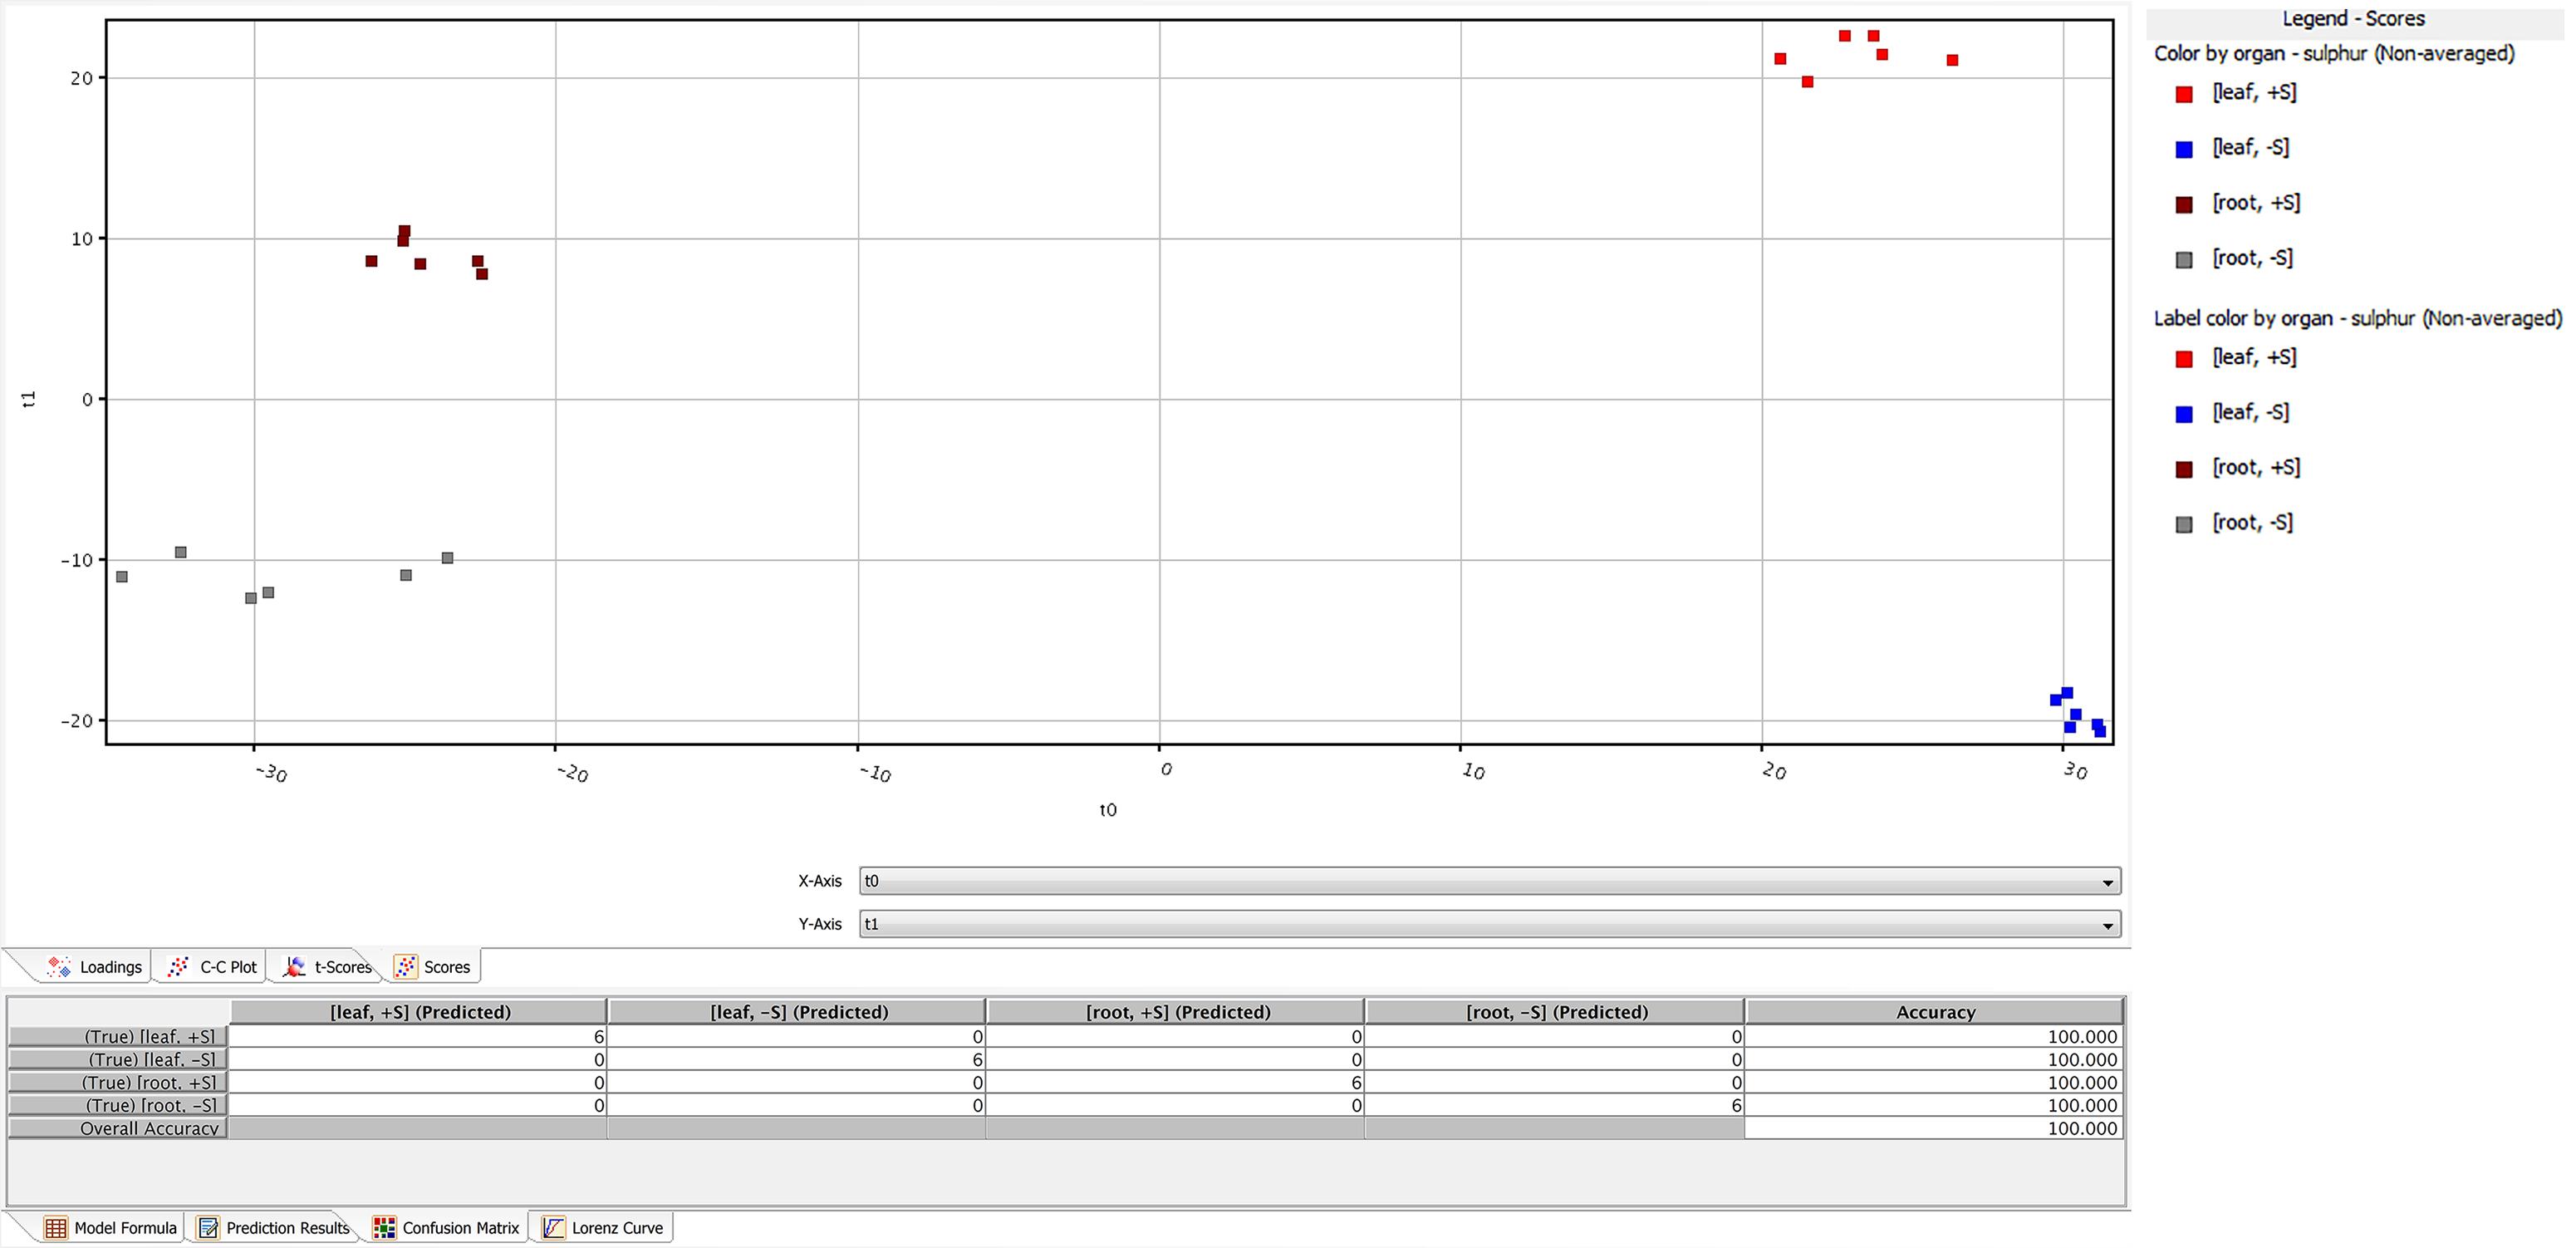Image resolution: width=2576 pixels, height=1248 pixels.
Task: Click blue [leaf, -S] swatch in Label color legend
Action: pyautogui.click(x=2184, y=414)
